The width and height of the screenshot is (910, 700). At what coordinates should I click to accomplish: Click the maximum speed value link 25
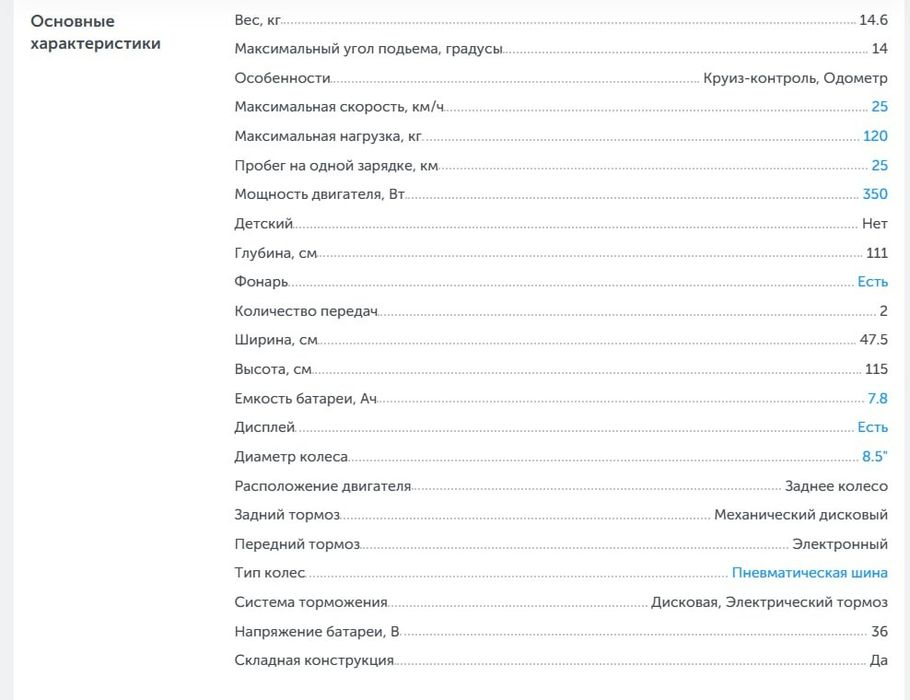(x=879, y=107)
